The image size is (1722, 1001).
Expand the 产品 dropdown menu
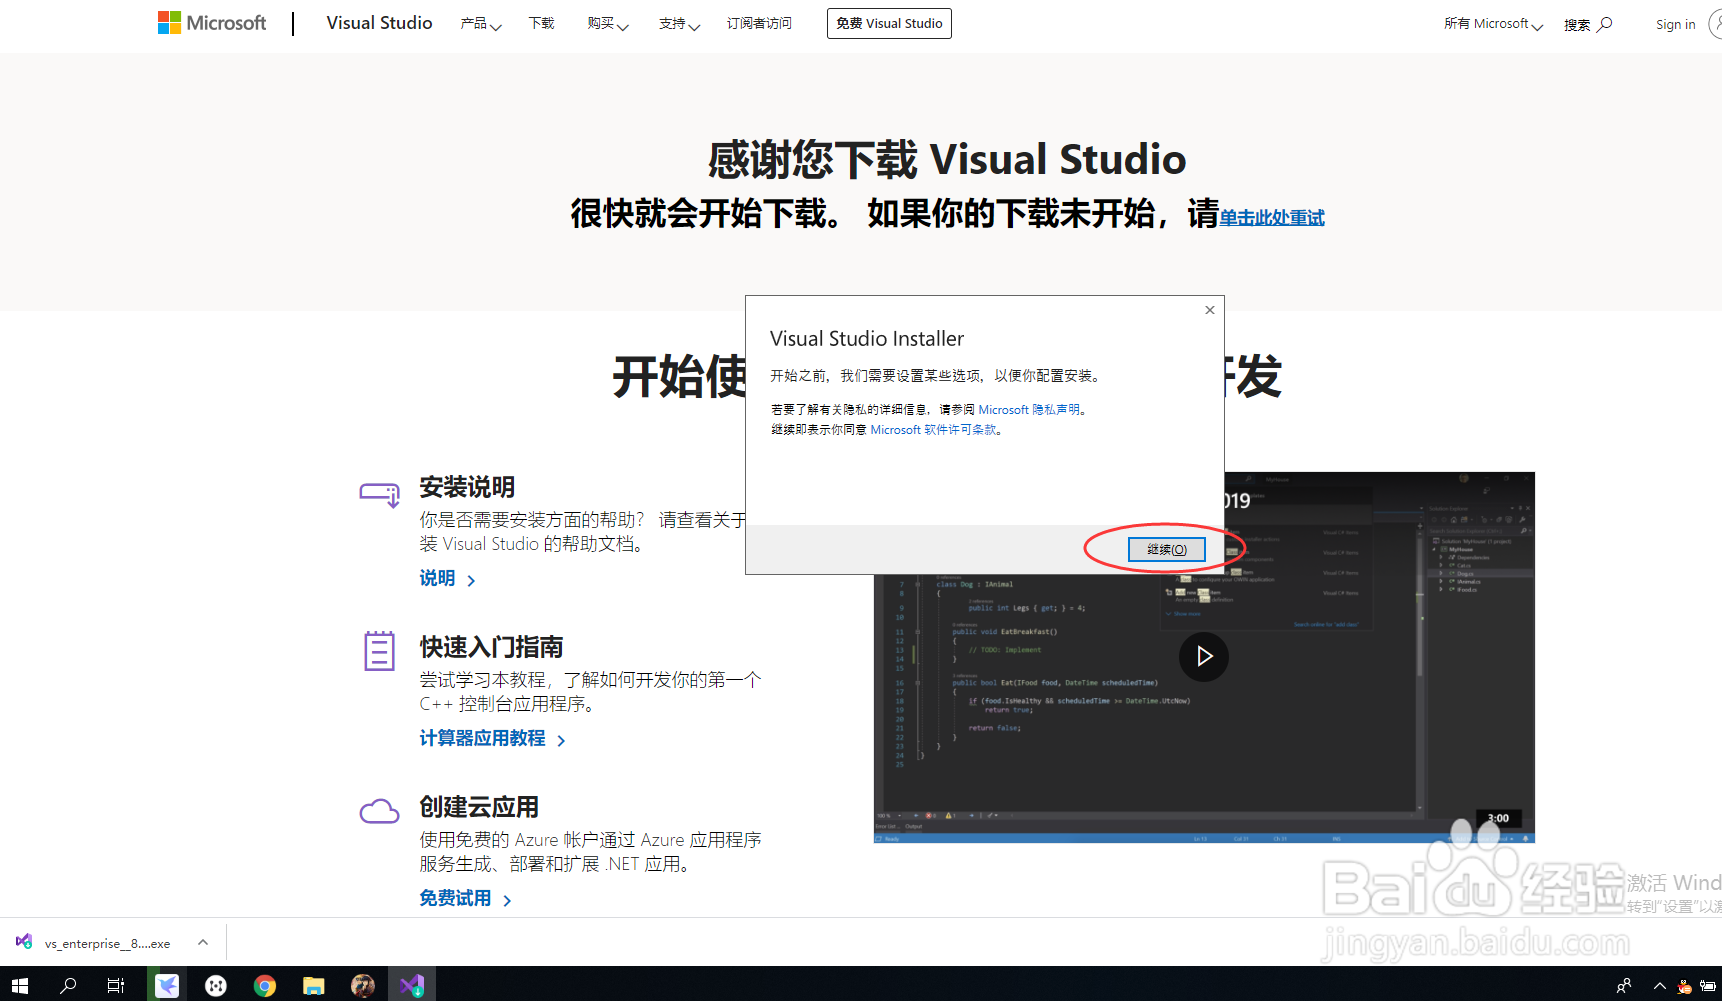[x=481, y=24]
